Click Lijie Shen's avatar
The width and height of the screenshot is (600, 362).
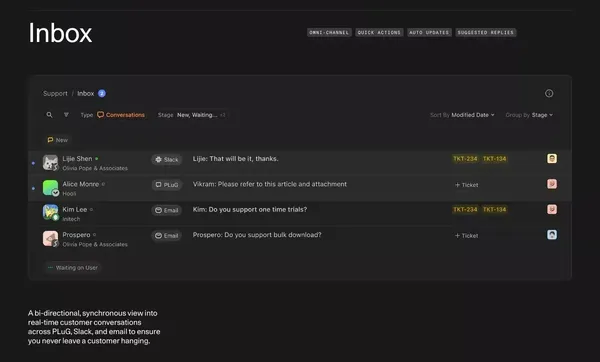pos(50,163)
